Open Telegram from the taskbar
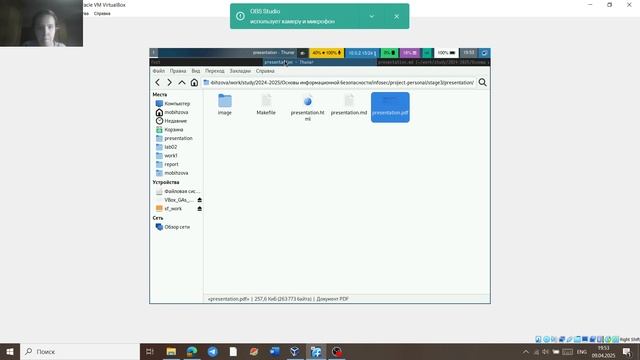Image resolution: width=640 pixels, height=360 pixels. (213, 351)
